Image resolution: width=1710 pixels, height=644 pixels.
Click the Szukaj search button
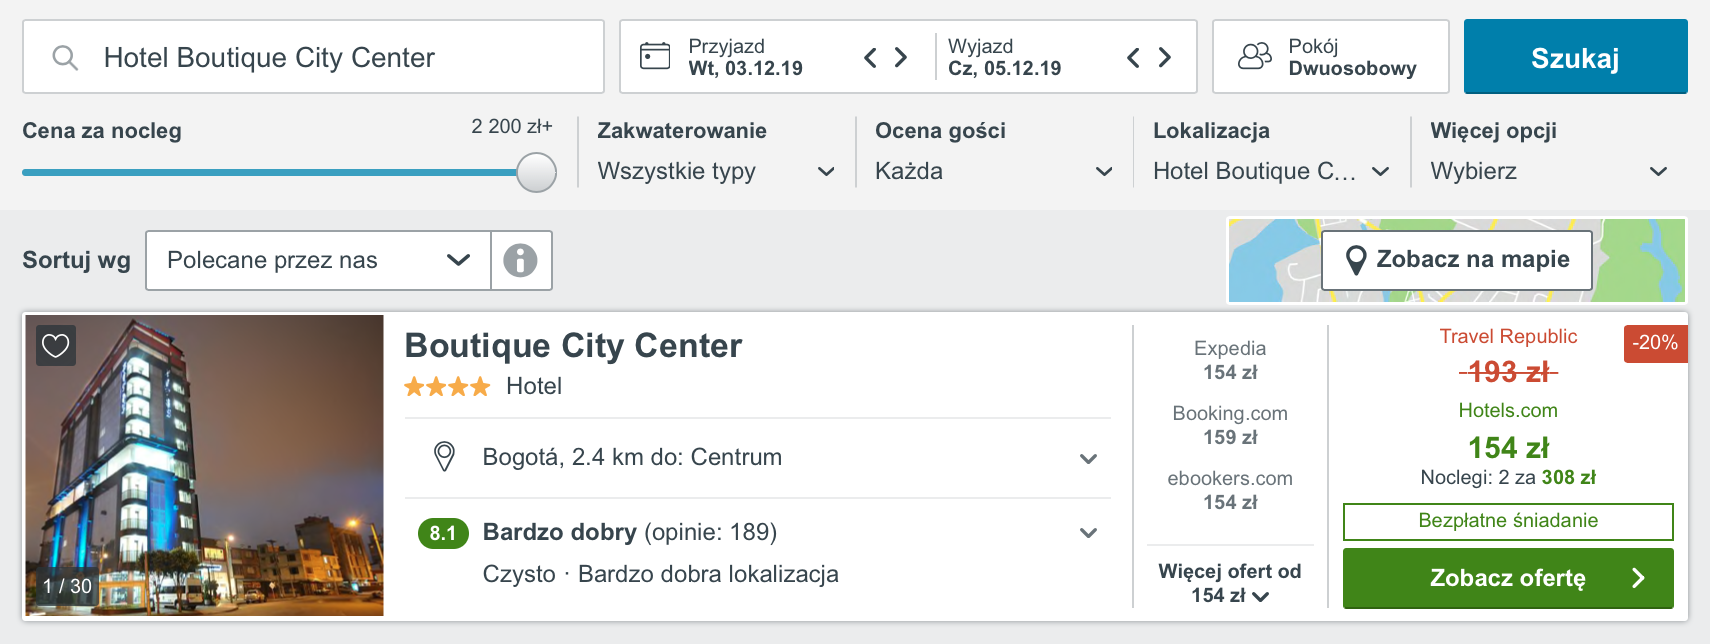point(1575,57)
